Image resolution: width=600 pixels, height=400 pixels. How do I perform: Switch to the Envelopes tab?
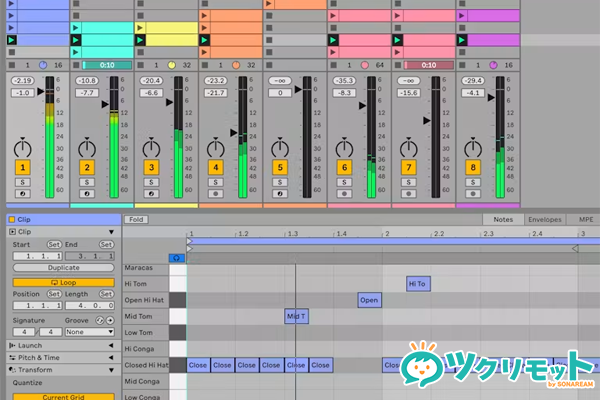coord(545,219)
